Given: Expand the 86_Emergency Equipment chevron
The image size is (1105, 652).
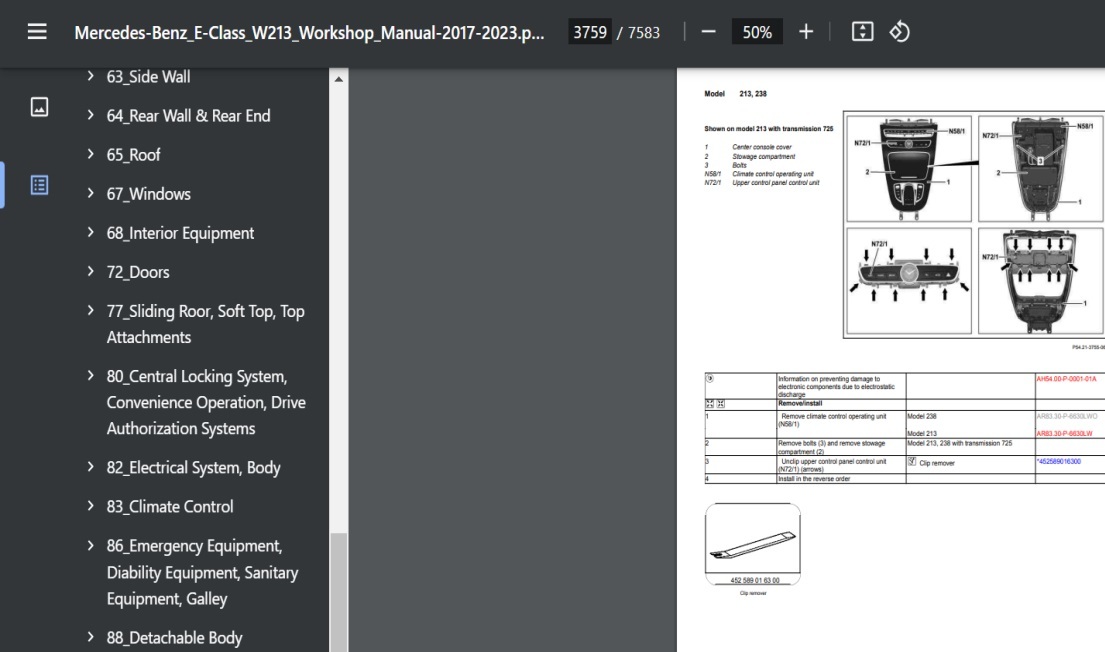Looking at the screenshot, I should [x=90, y=546].
